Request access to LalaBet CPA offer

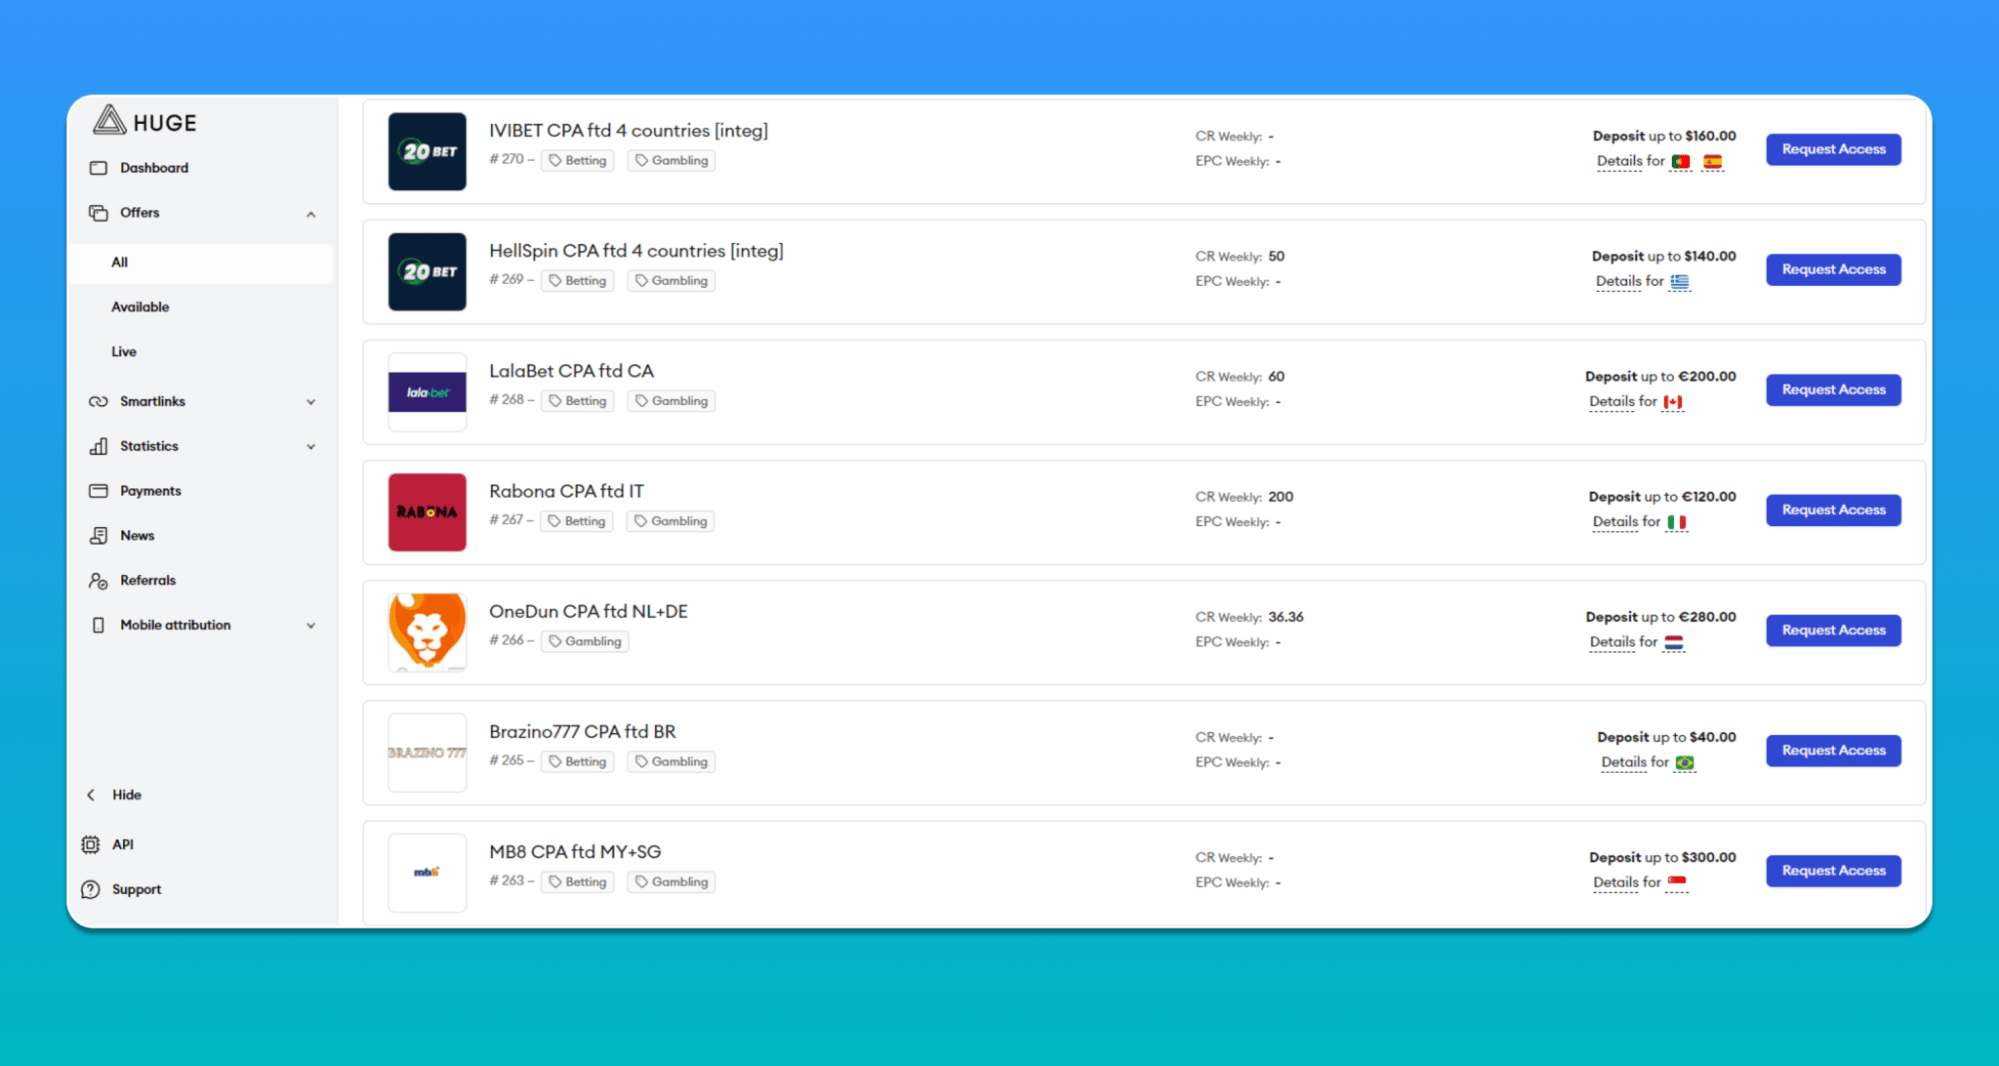tap(1833, 390)
